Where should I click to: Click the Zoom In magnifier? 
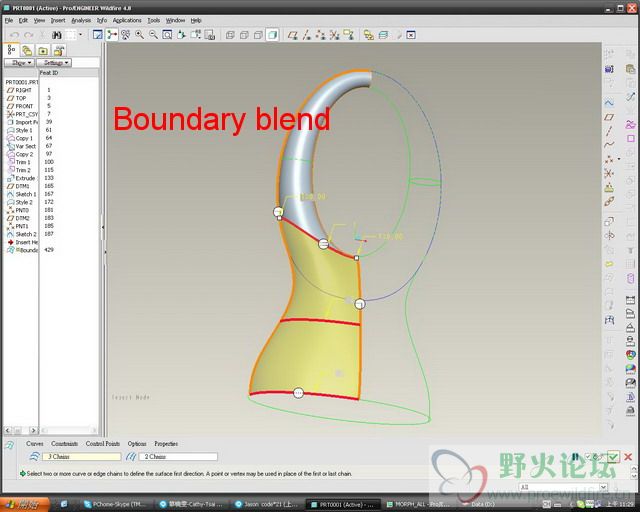[139, 35]
